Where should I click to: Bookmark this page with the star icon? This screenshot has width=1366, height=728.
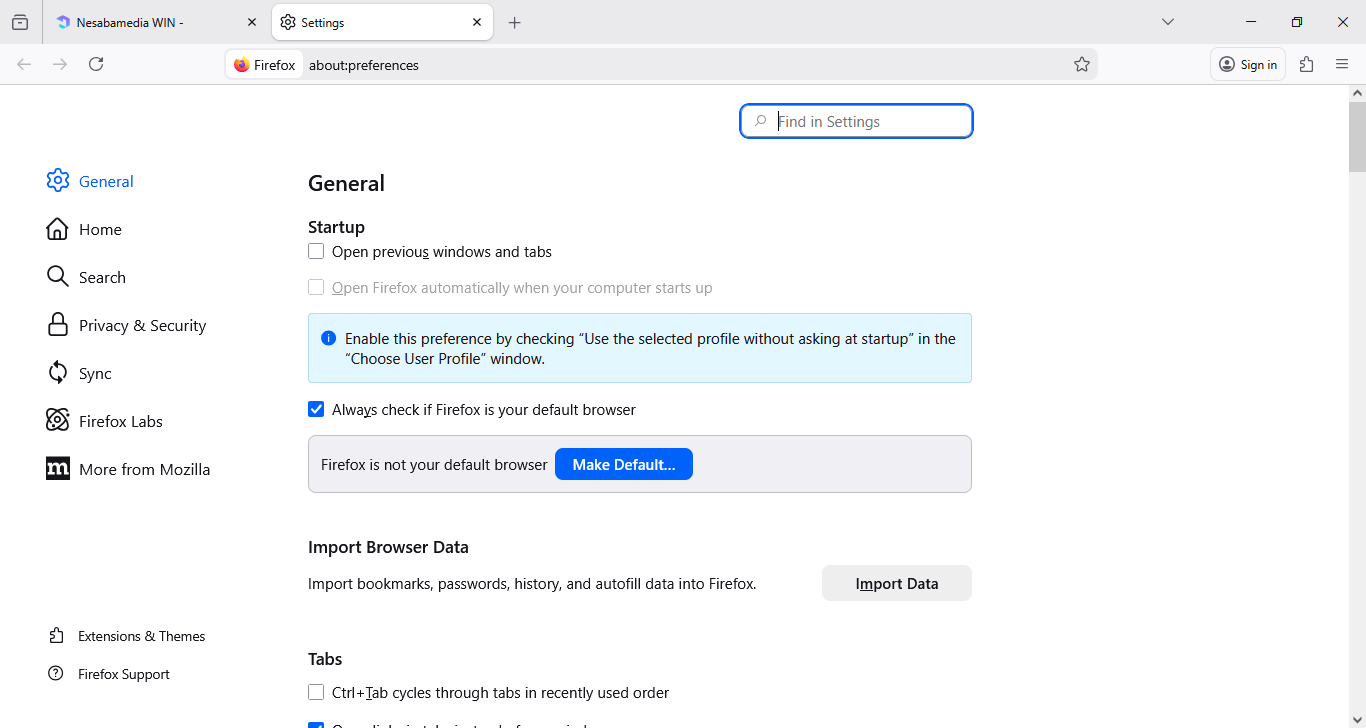tap(1081, 64)
